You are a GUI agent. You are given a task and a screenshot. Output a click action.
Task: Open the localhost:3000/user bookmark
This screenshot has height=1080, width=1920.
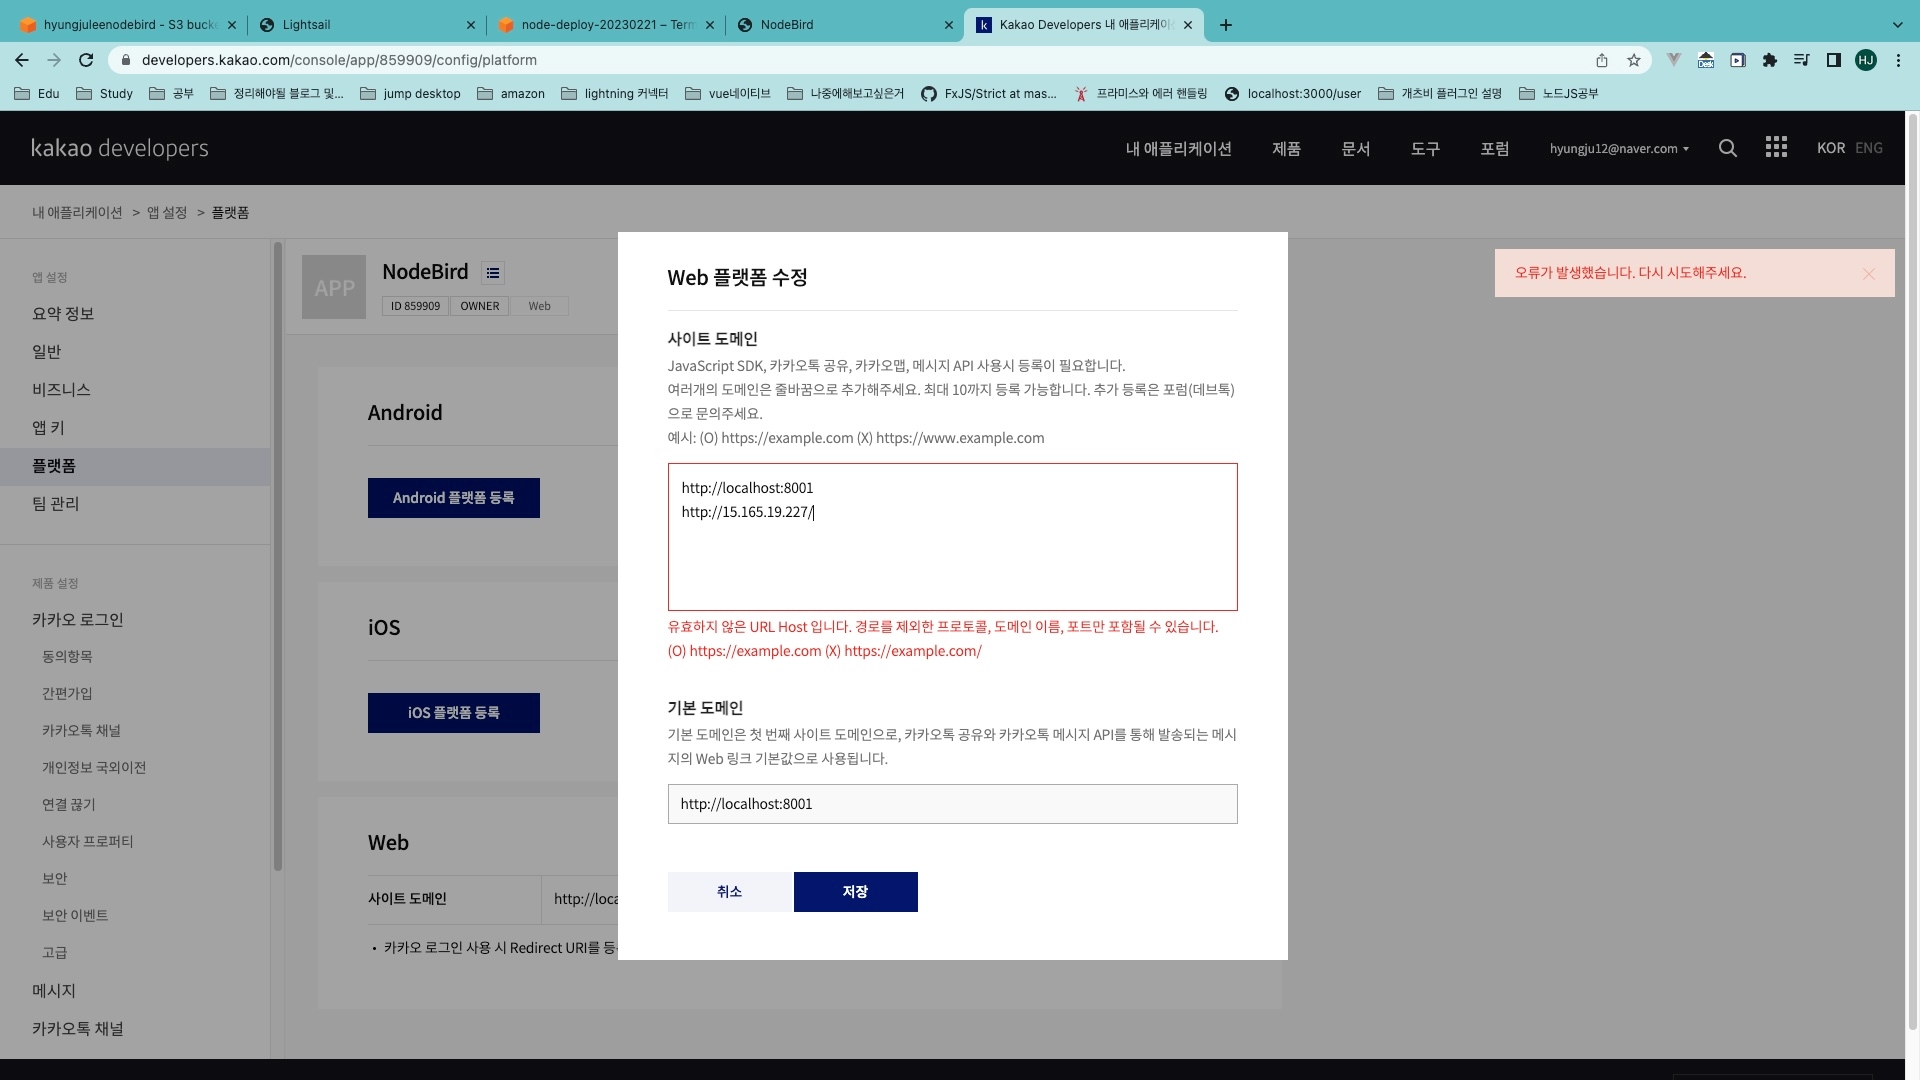tap(1292, 94)
